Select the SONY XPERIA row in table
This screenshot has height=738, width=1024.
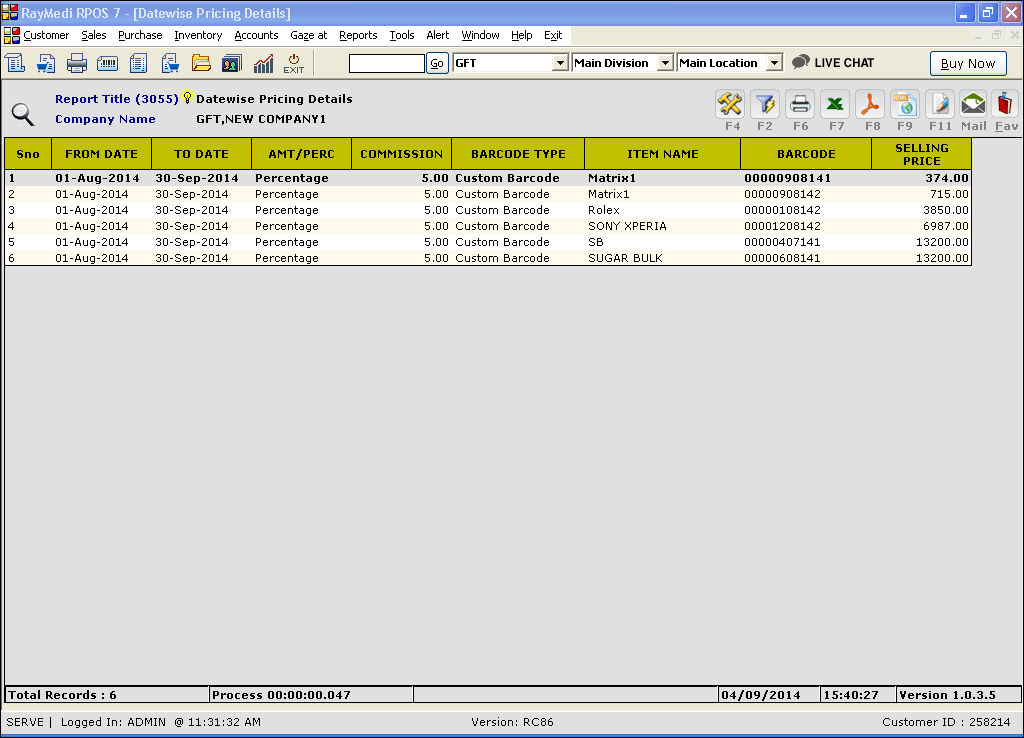click(627, 226)
